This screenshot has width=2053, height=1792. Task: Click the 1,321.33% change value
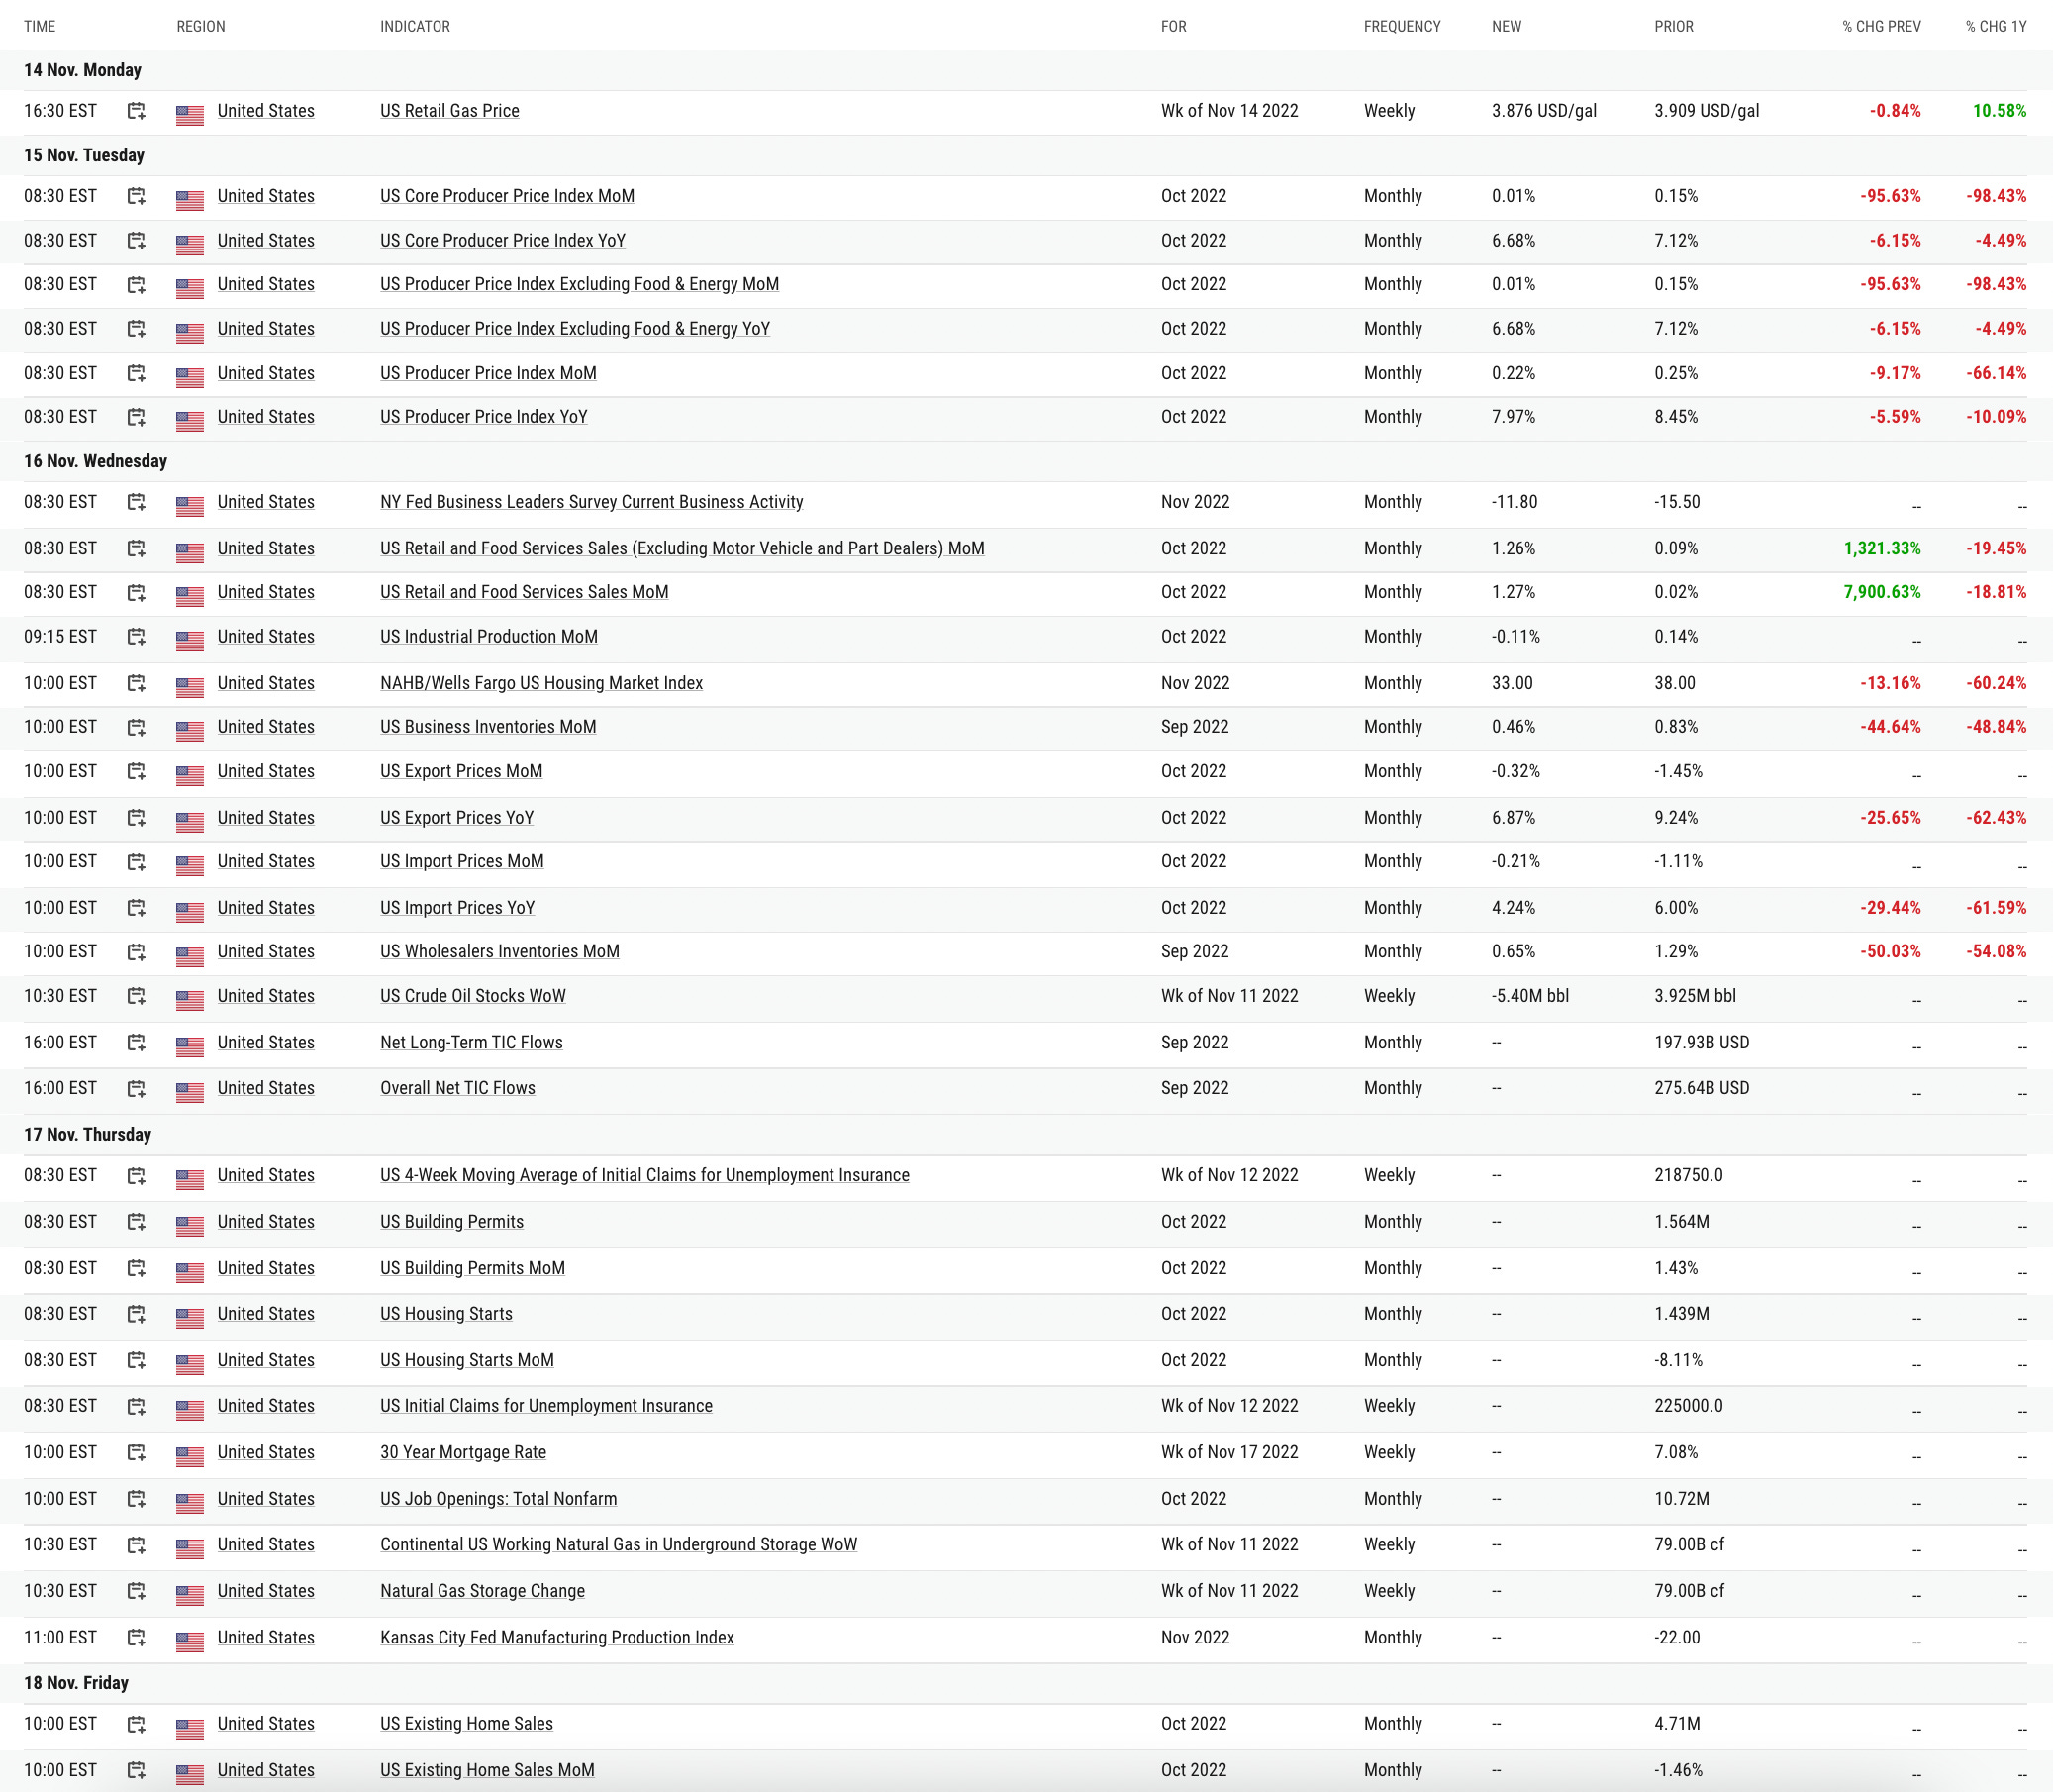click(1882, 548)
